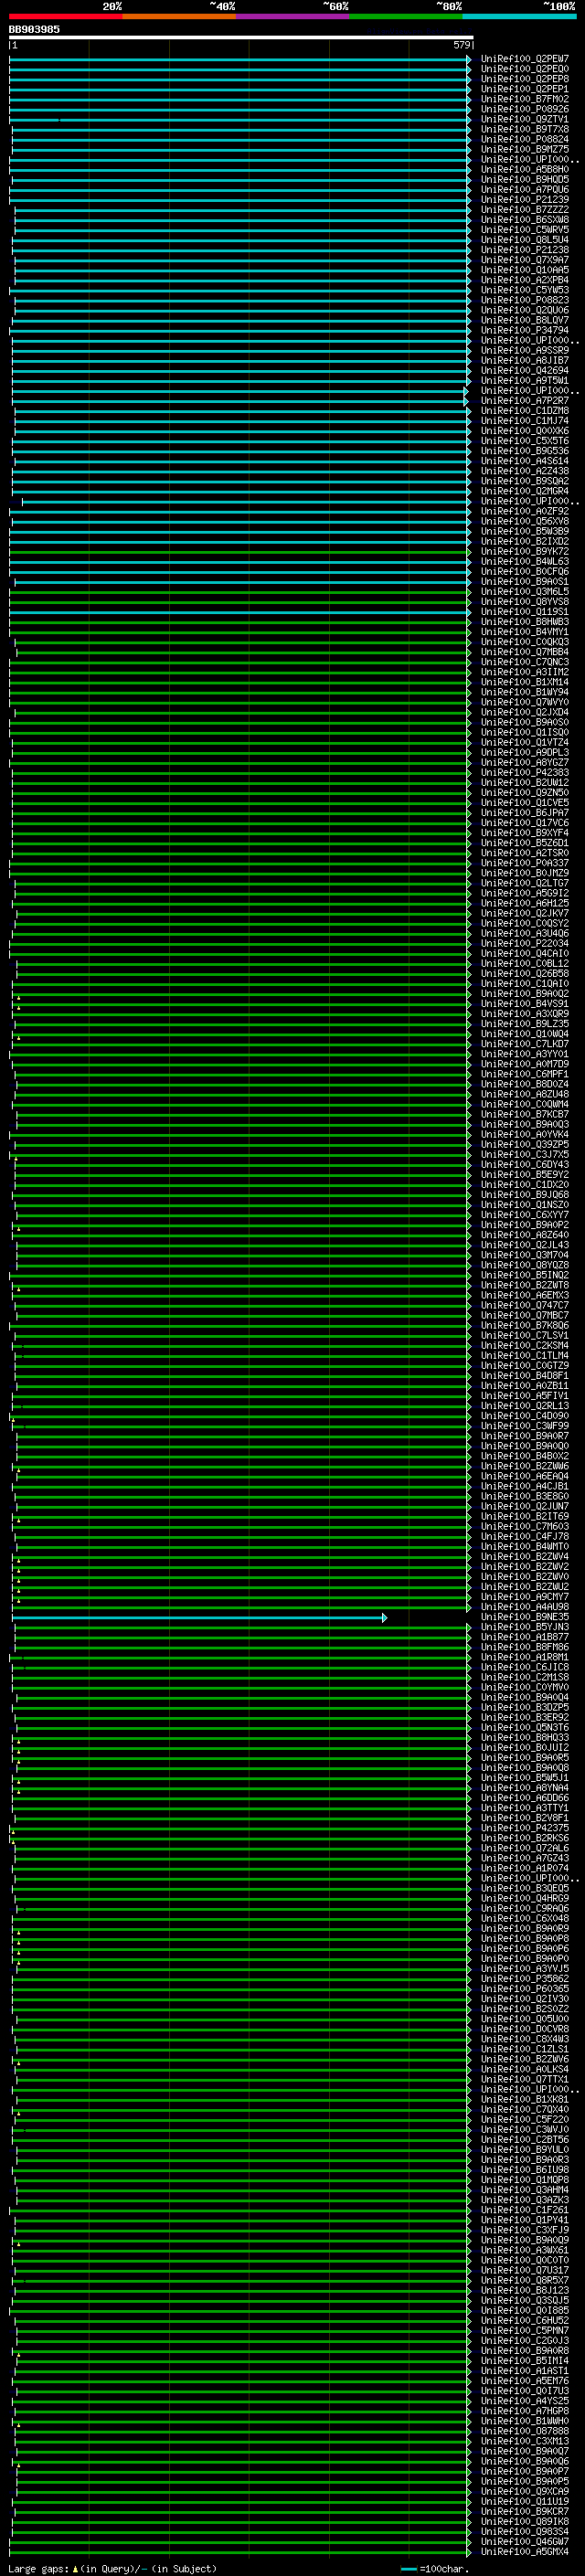The height and width of the screenshot is (2576, 585).
Task: Click hit label UniRef100_Q11U19
Action: (x=525, y=2502)
